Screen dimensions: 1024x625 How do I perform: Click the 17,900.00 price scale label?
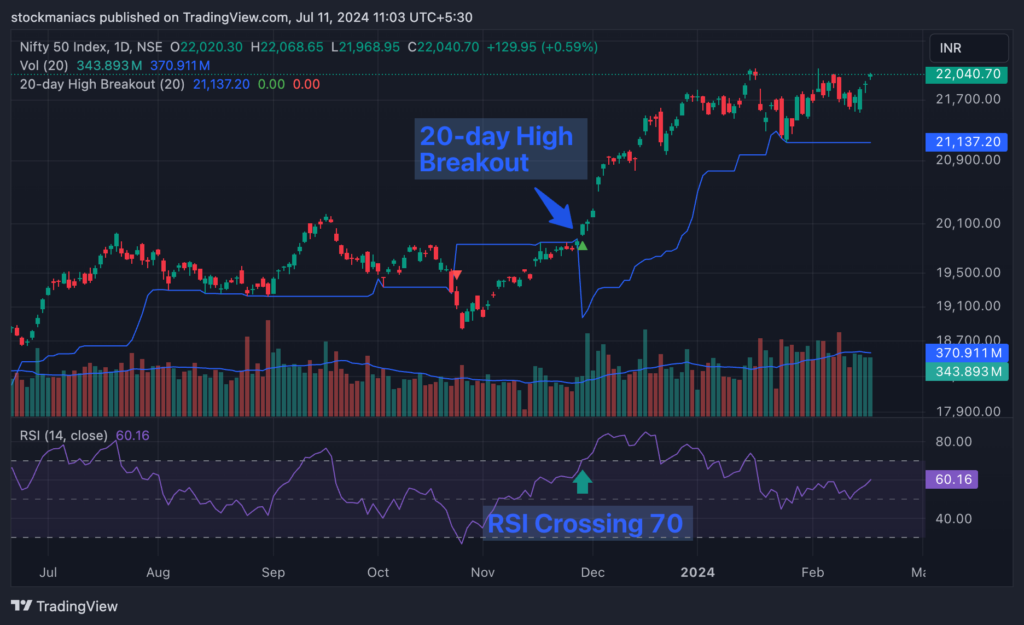[968, 411]
